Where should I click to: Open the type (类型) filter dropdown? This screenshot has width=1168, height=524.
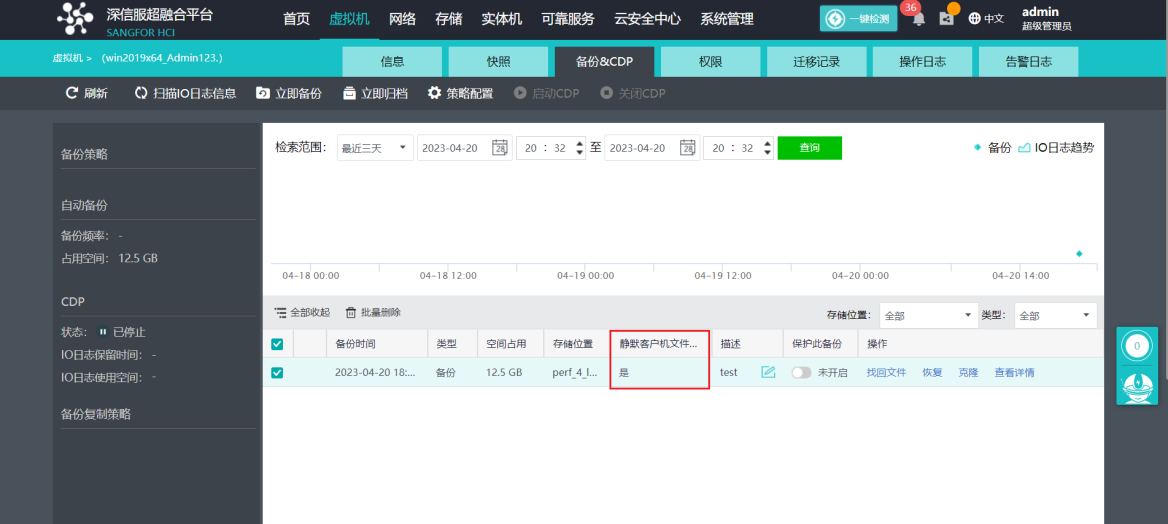pyautogui.click(x=1054, y=315)
